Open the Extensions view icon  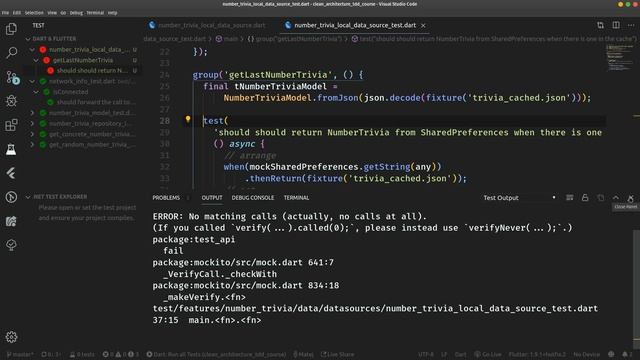tap(11, 125)
